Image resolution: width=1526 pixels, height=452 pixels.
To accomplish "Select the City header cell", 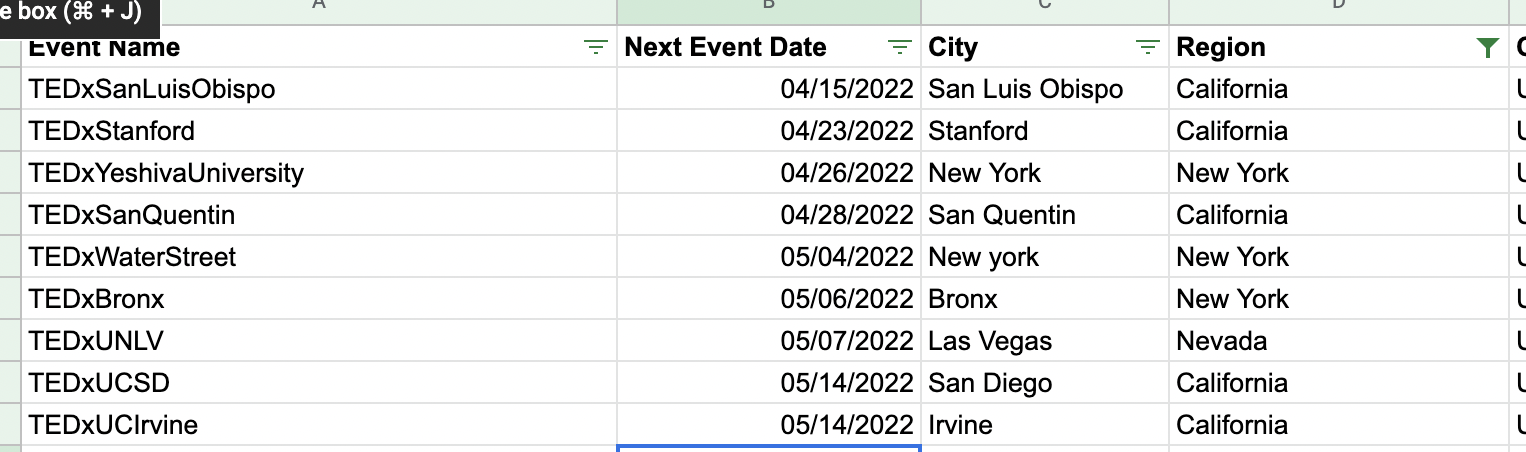I will (x=1045, y=47).
